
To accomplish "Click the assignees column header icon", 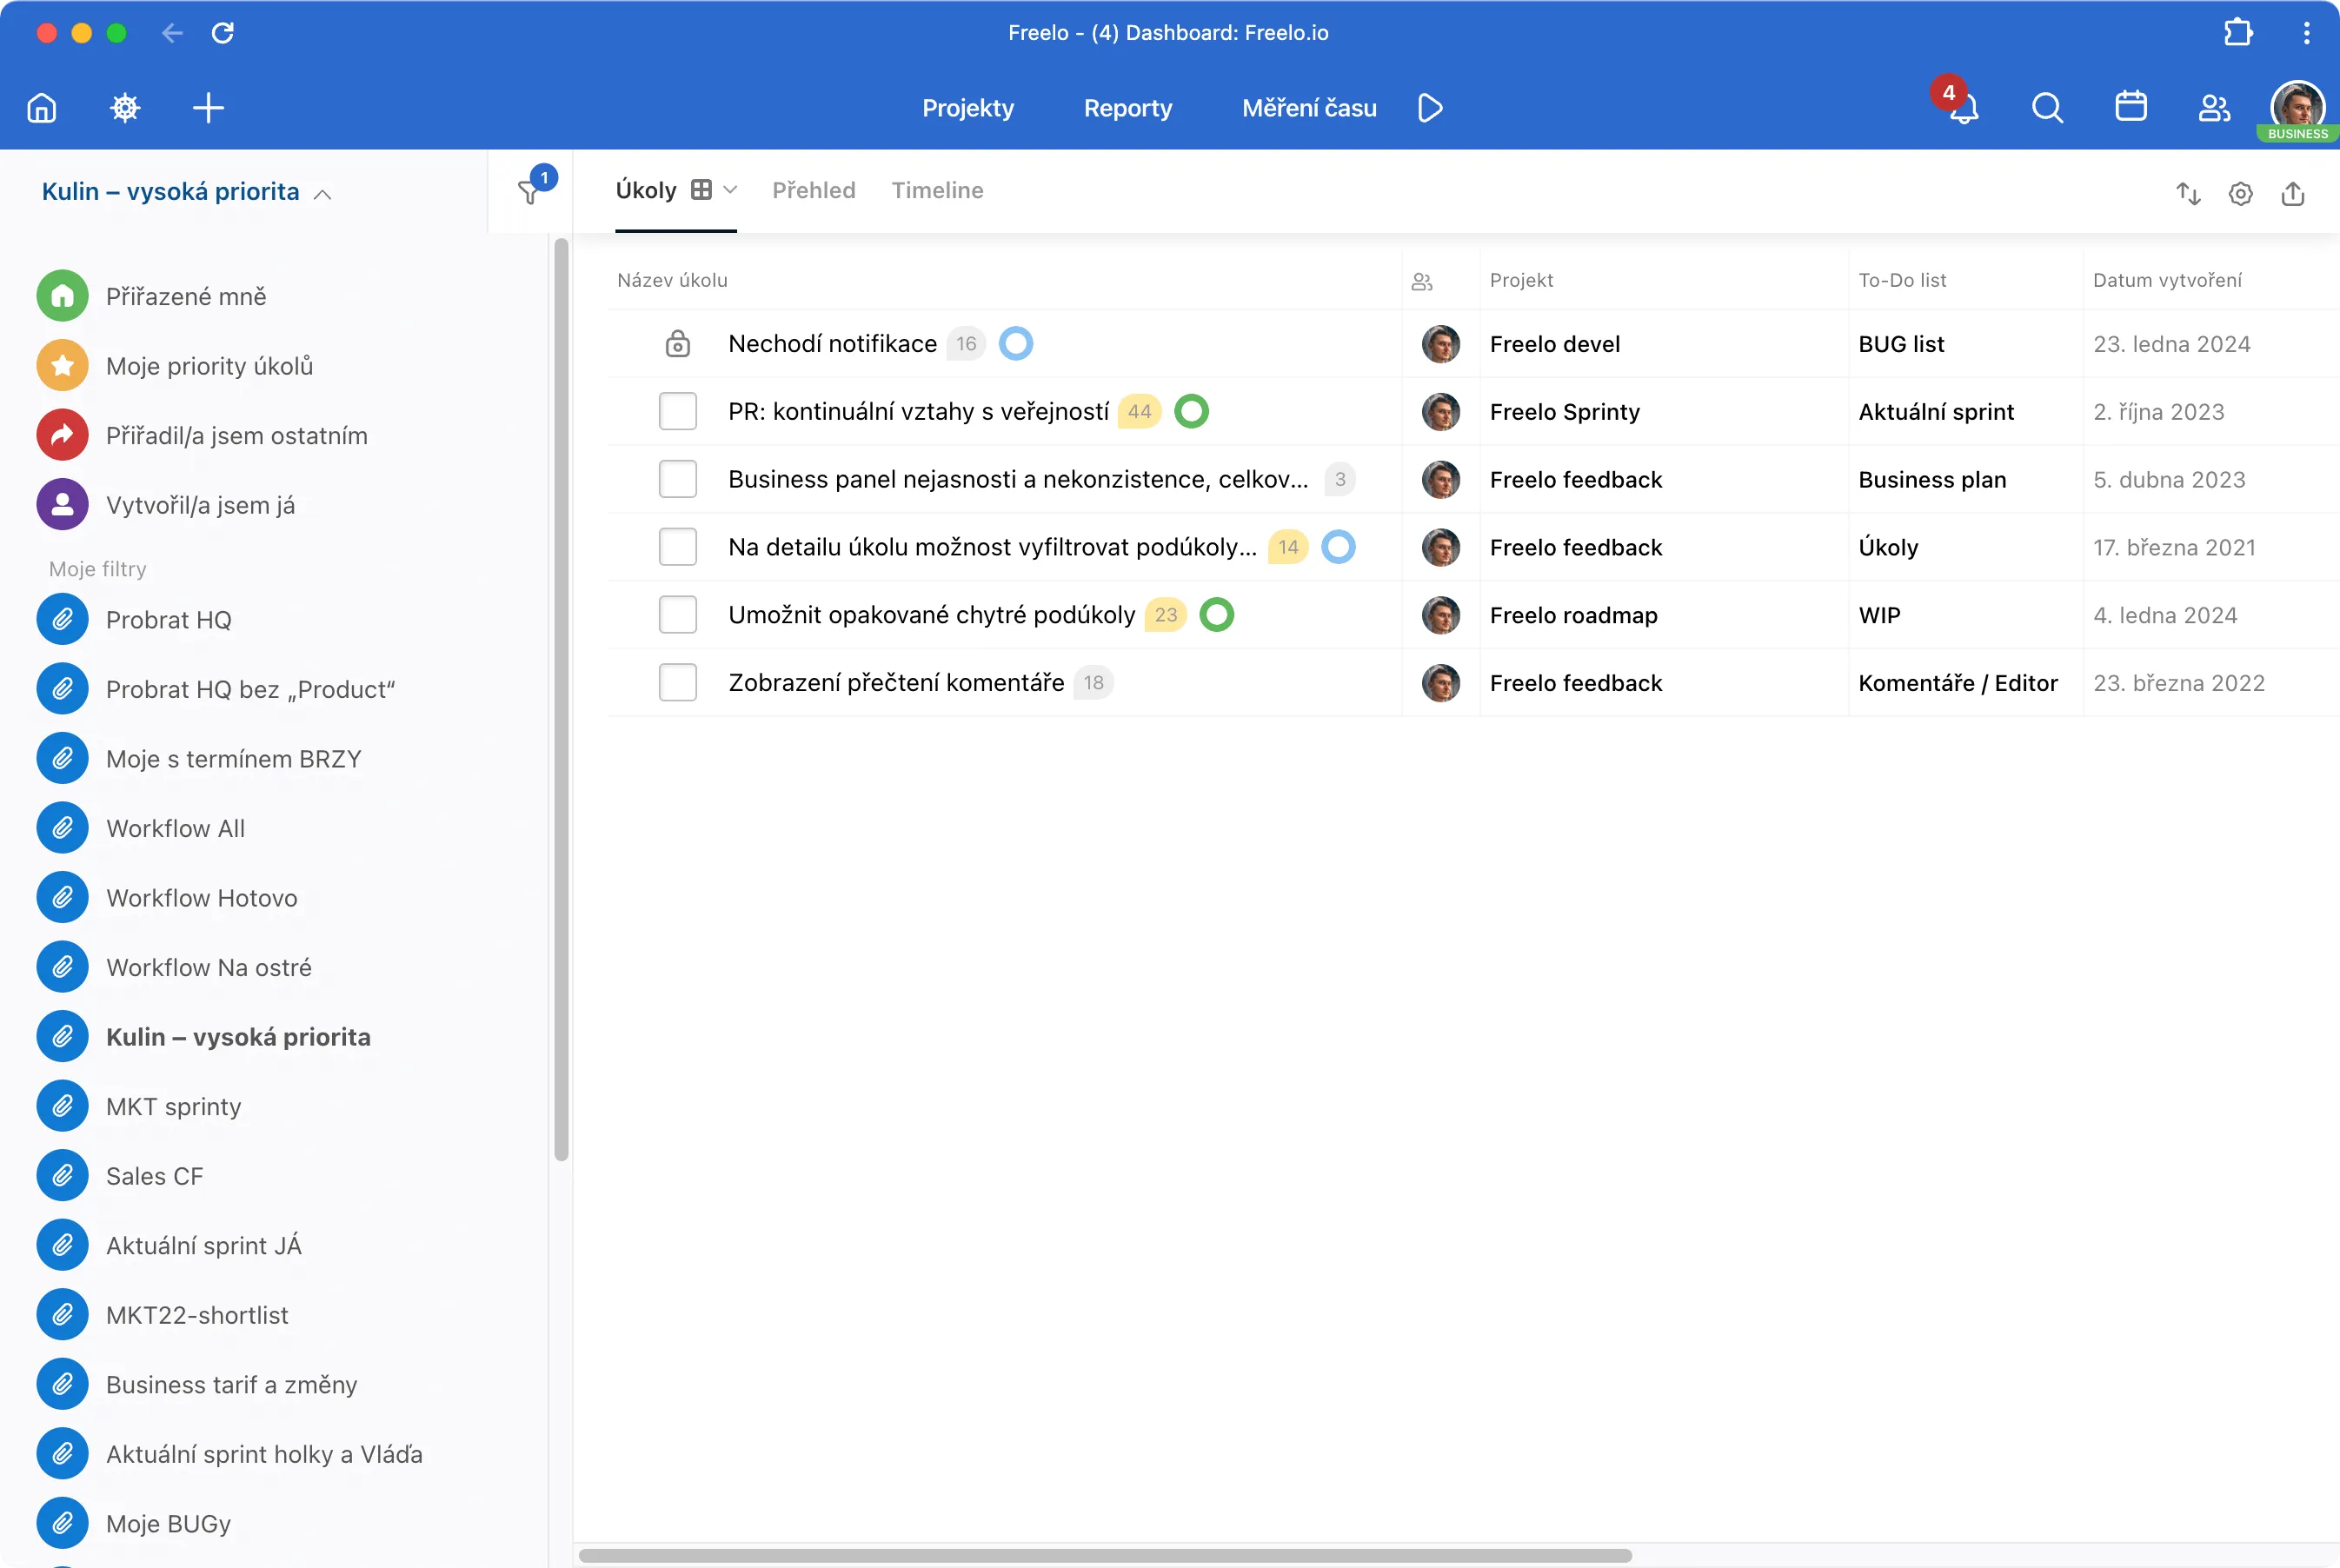I will pyautogui.click(x=1421, y=282).
